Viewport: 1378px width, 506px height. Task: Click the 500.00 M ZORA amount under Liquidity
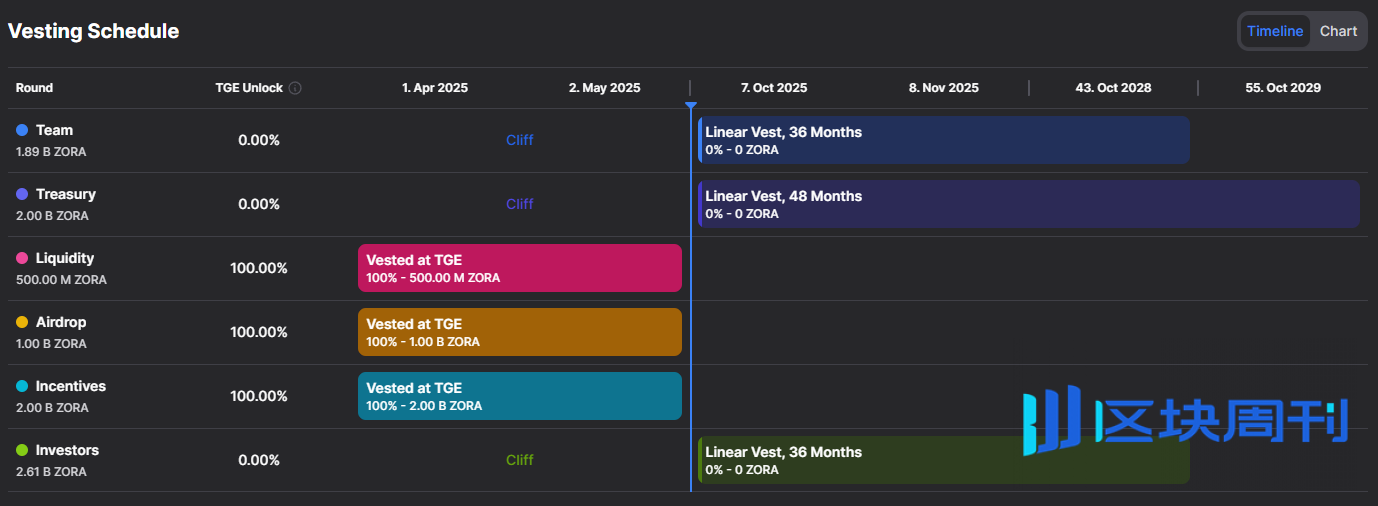click(61, 280)
